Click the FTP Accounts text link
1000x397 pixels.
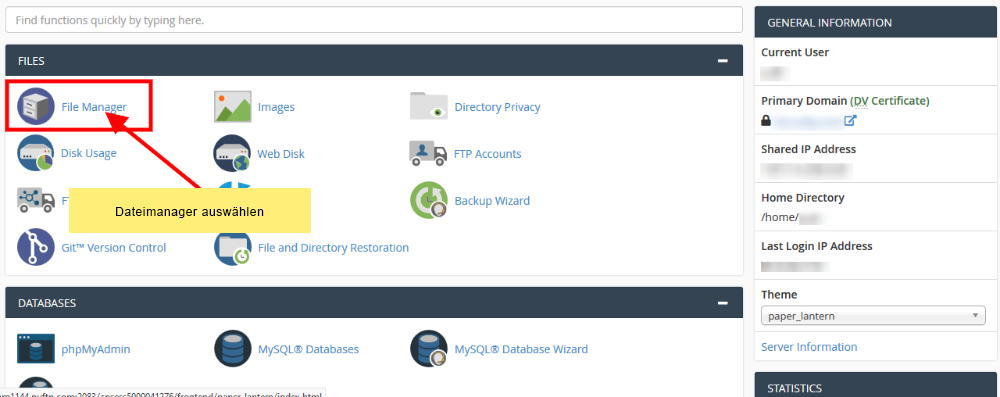click(x=487, y=154)
